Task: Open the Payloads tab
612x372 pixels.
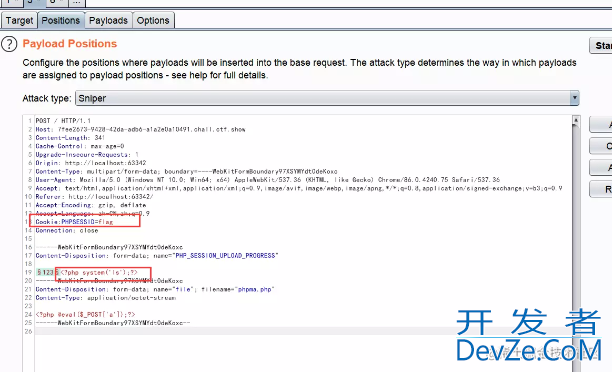Action: [108, 20]
